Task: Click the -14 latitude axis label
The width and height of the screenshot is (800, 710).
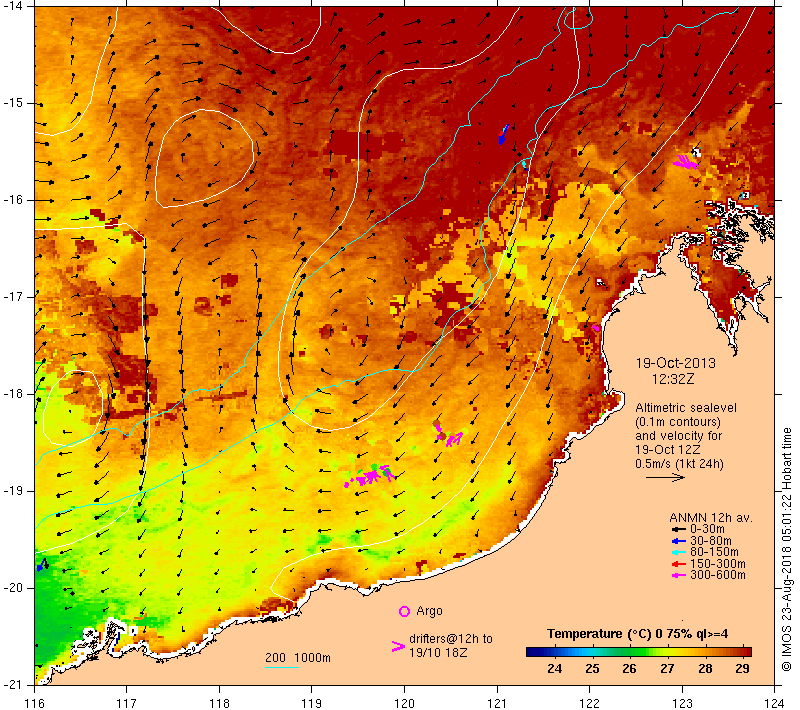Action: [x=13, y=6]
